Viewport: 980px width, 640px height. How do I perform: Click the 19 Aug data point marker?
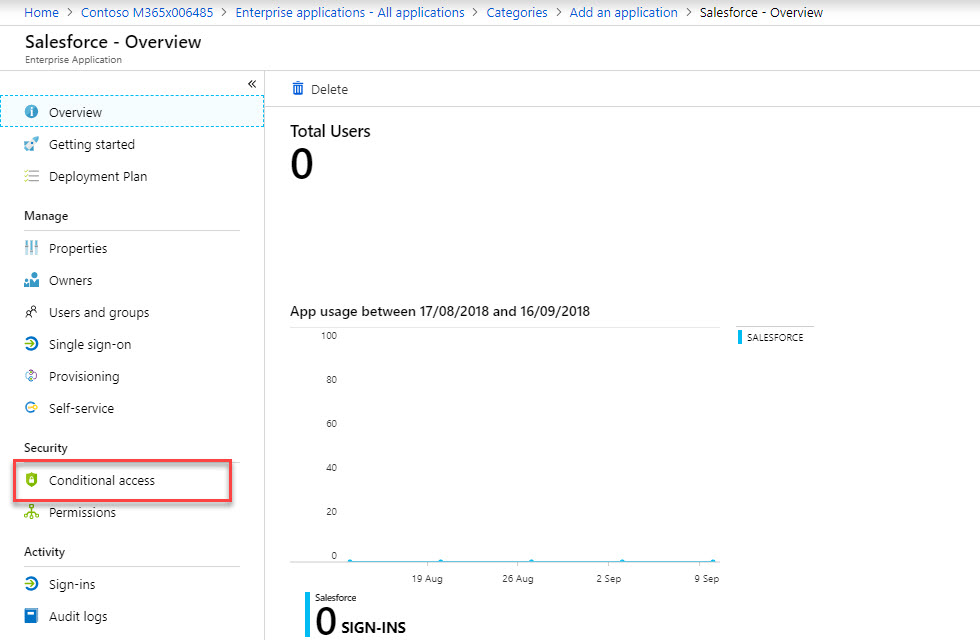click(441, 561)
